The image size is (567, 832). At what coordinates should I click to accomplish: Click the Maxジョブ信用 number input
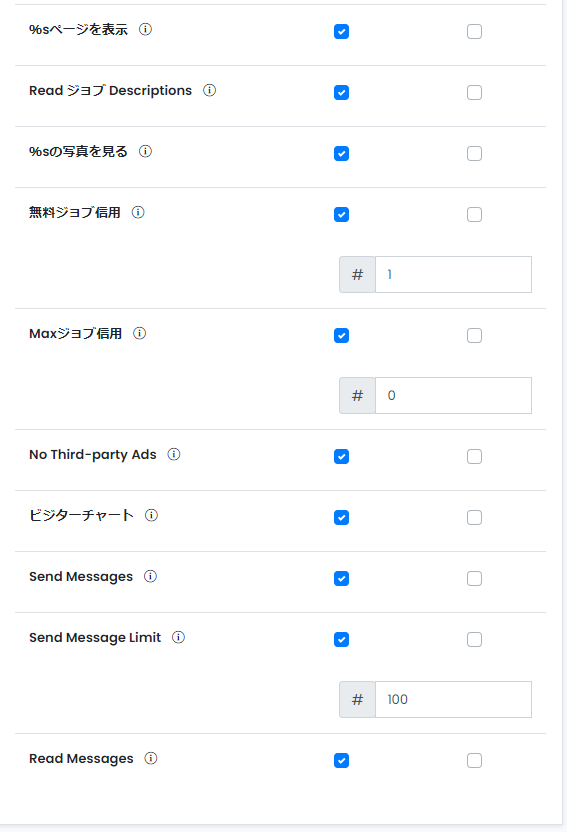click(x=453, y=395)
